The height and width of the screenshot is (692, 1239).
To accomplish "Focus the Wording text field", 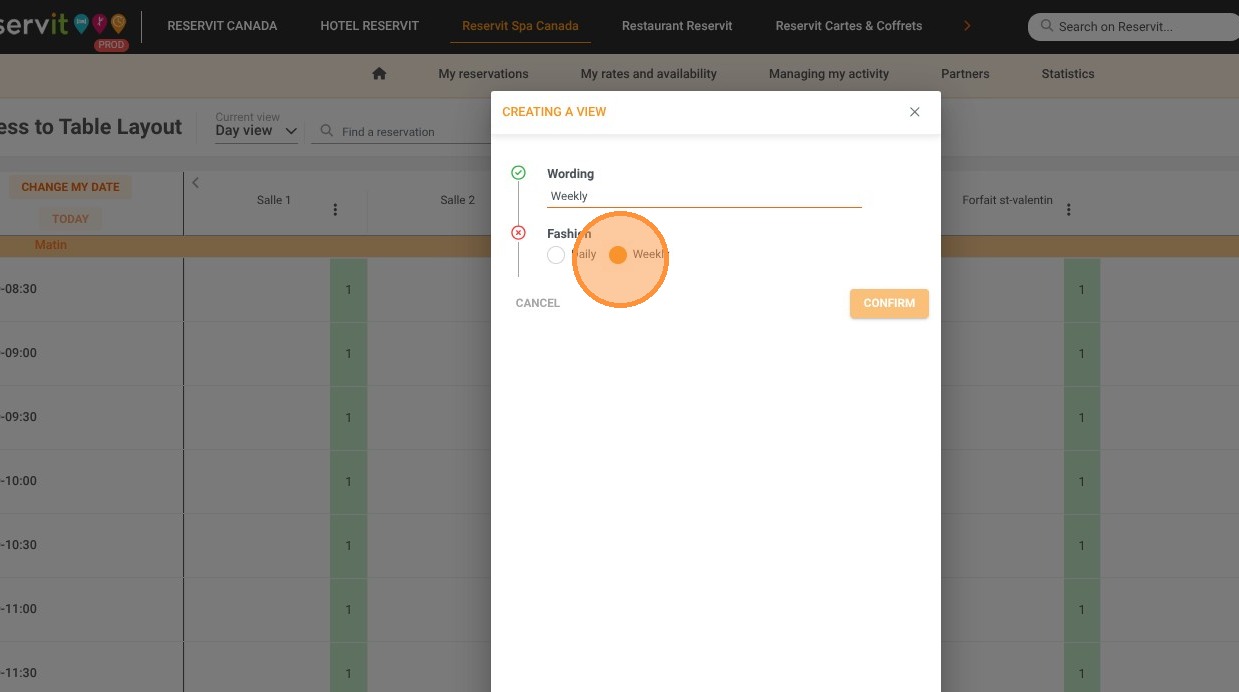I will 704,197.
